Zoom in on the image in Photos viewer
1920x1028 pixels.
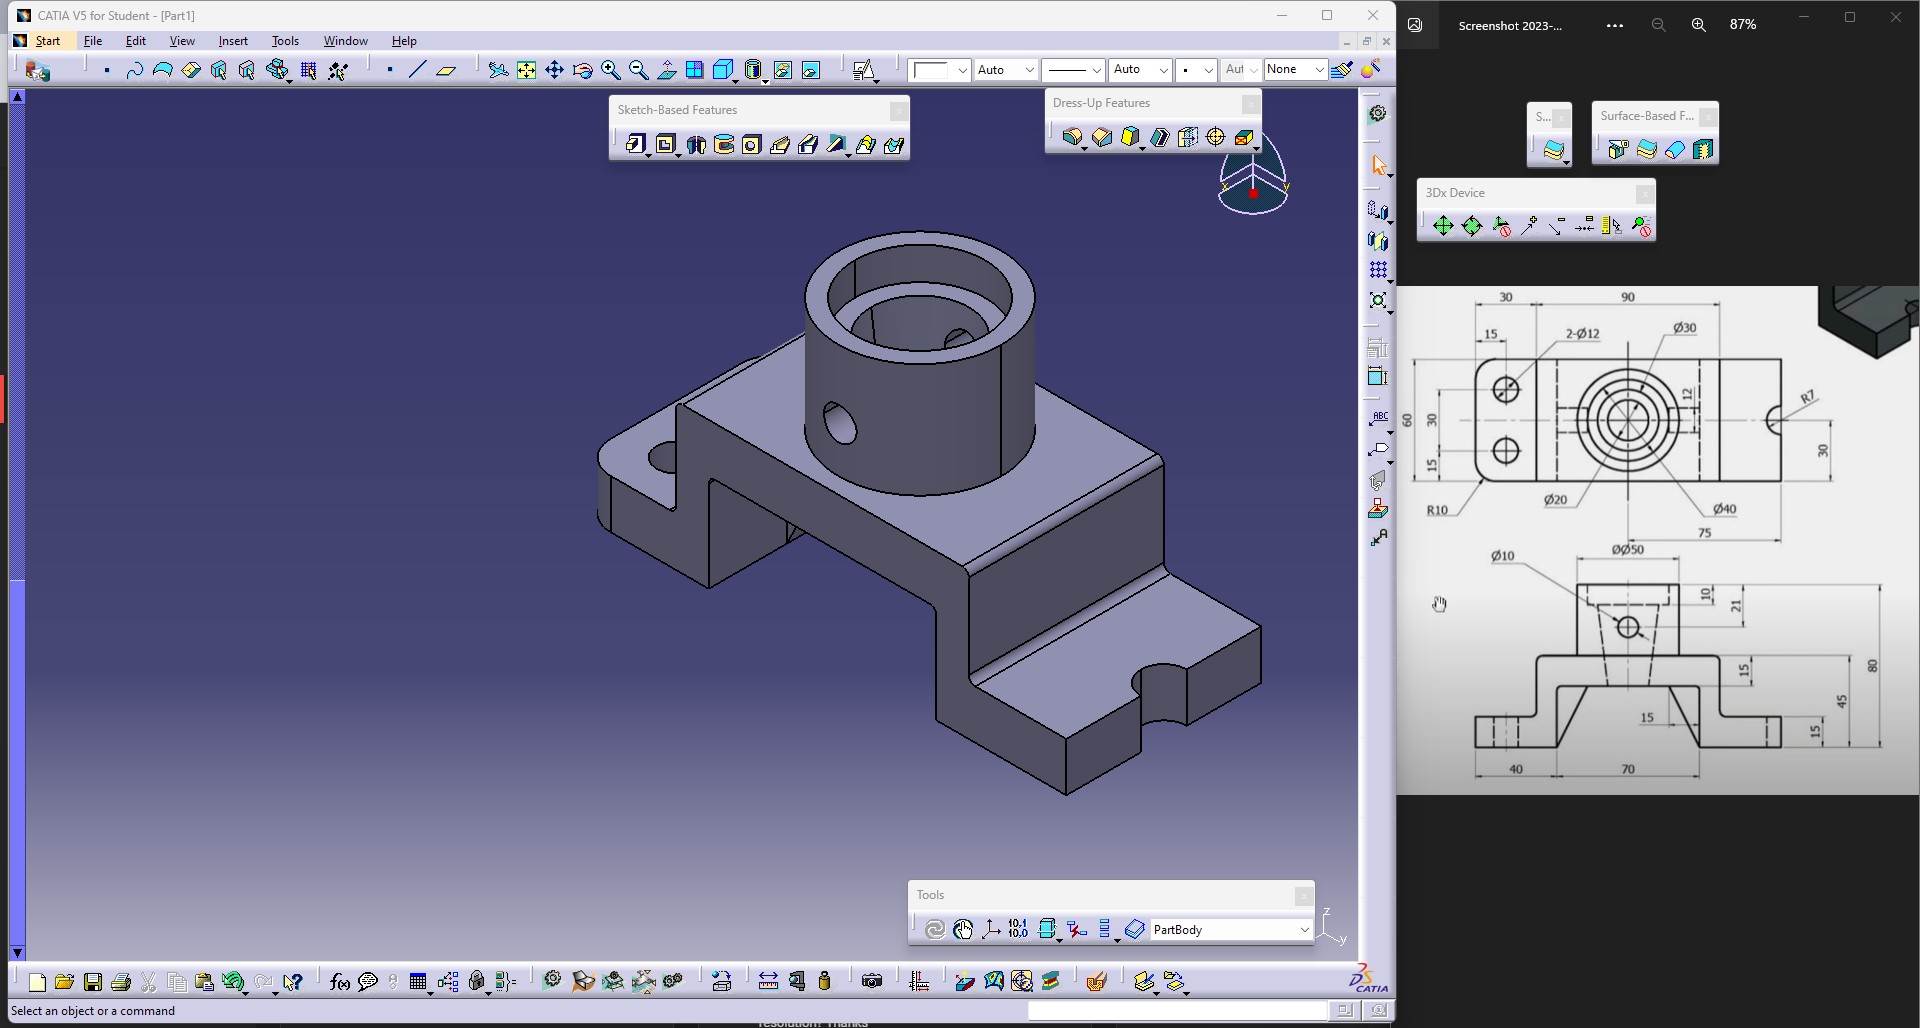tap(1699, 25)
